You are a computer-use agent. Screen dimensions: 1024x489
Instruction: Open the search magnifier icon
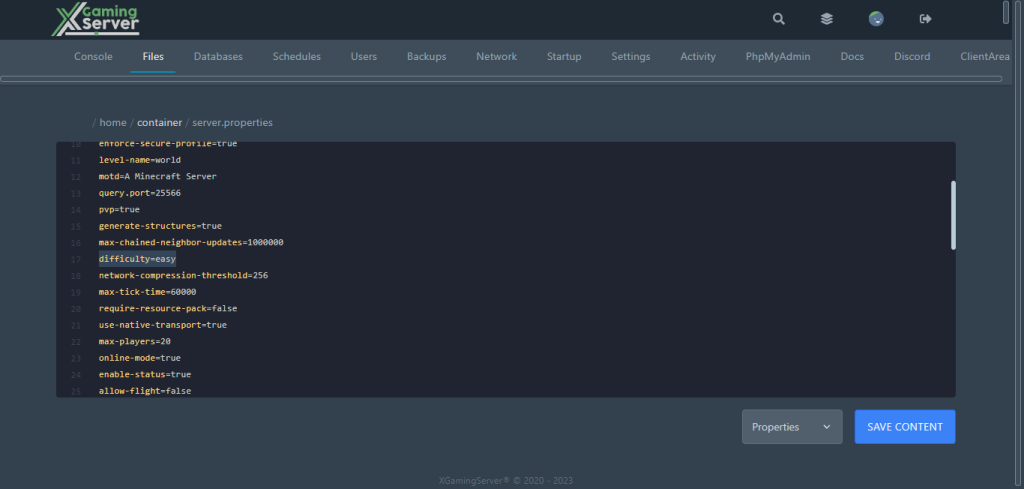tap(778, 19)
